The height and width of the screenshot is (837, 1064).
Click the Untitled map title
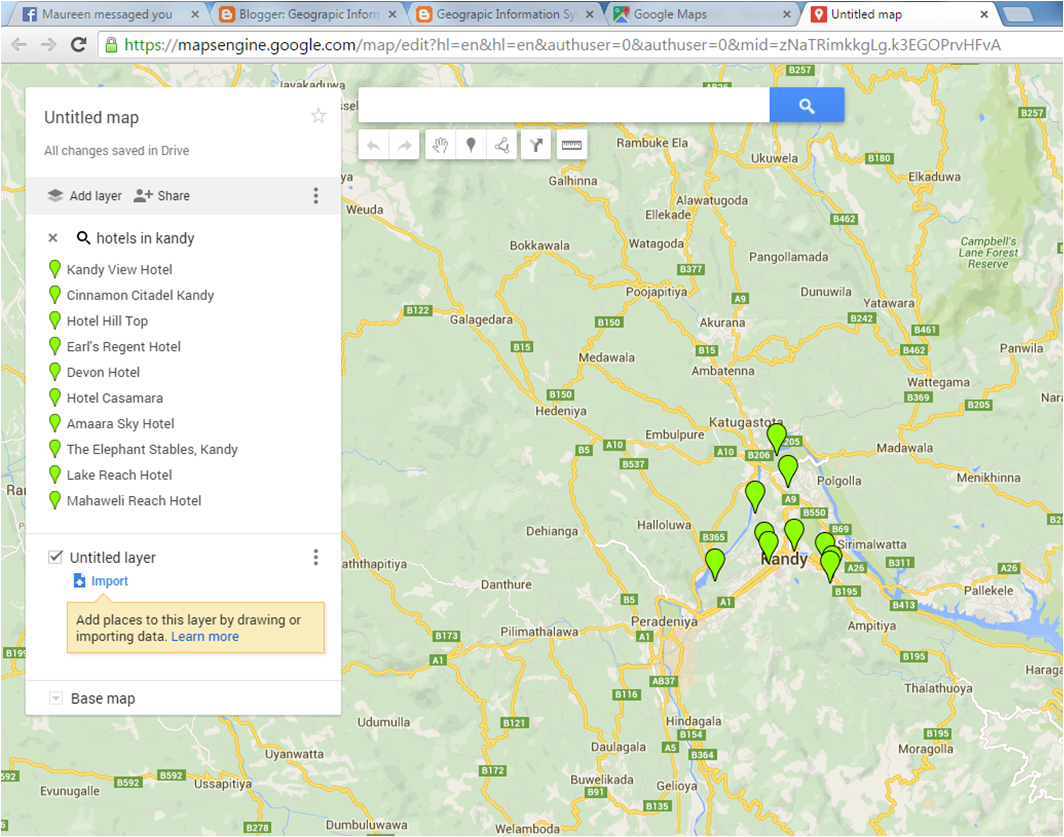pos(92,117)
